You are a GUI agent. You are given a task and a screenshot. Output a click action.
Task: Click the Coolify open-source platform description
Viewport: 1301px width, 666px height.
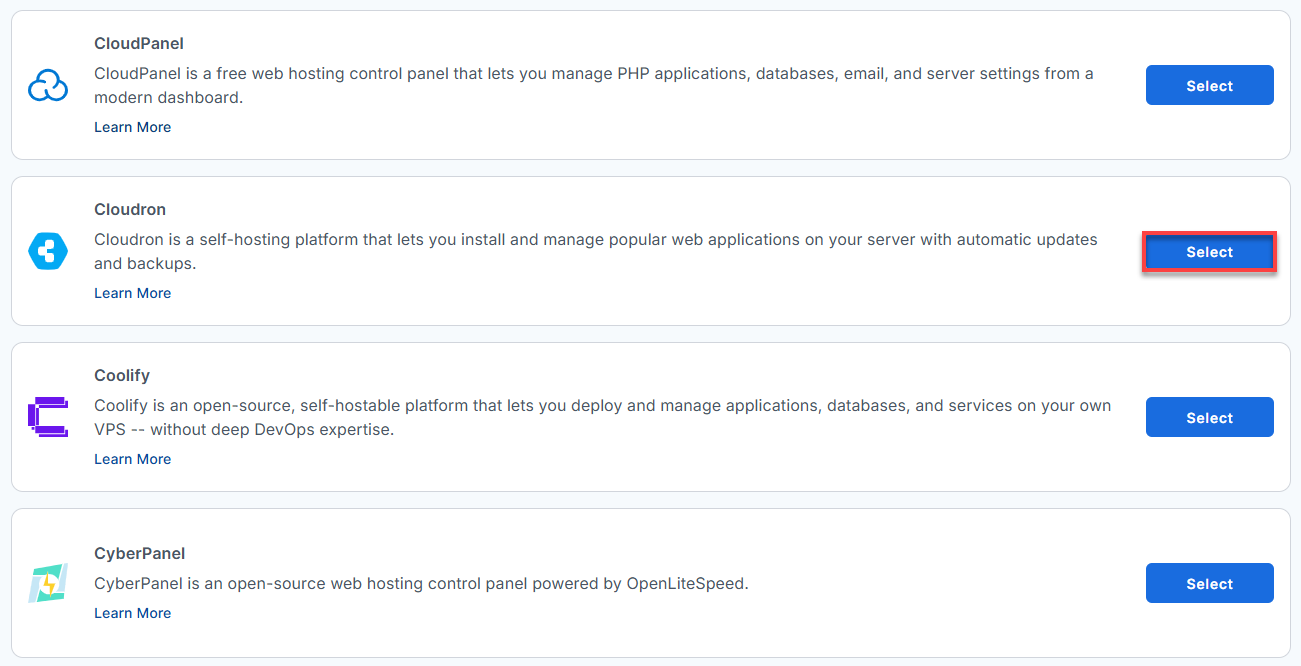(603, 418)
